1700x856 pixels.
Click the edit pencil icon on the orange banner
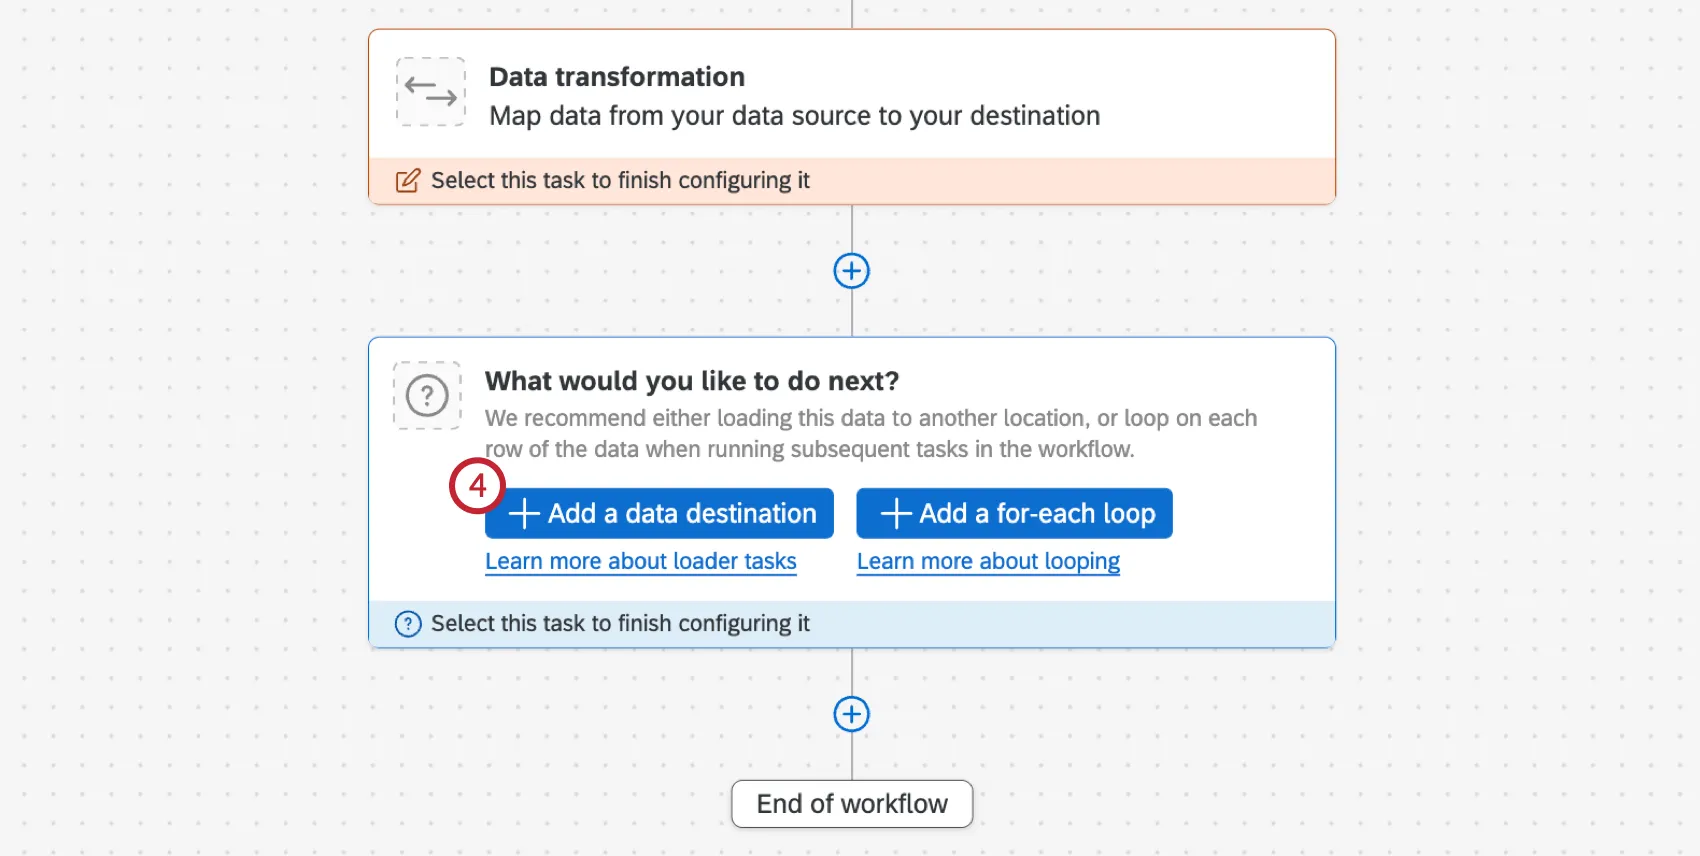coord(407,181)
